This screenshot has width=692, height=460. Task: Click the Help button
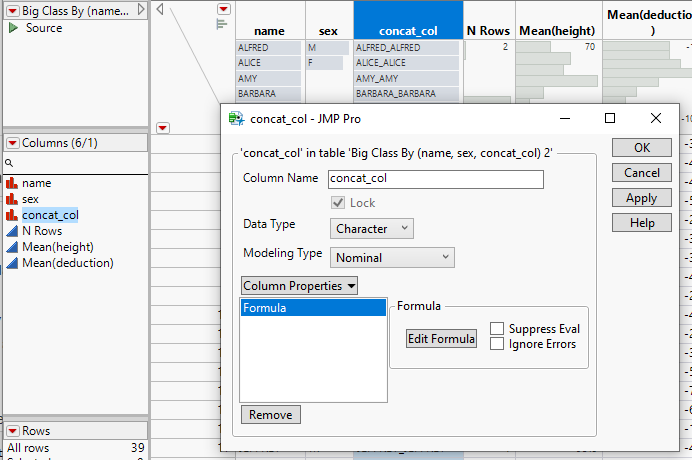pyautogui.click(x=642, y=223)
